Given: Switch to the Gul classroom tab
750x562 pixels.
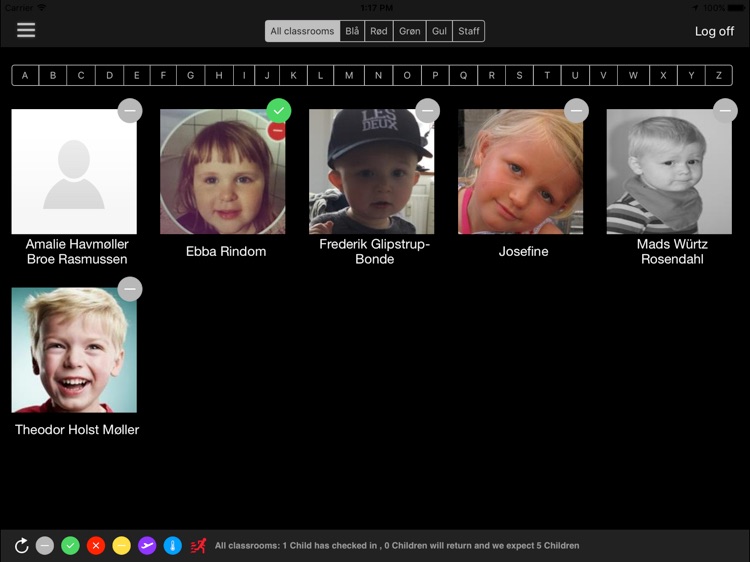Looking at the screenshot, I should click(439, 31).
